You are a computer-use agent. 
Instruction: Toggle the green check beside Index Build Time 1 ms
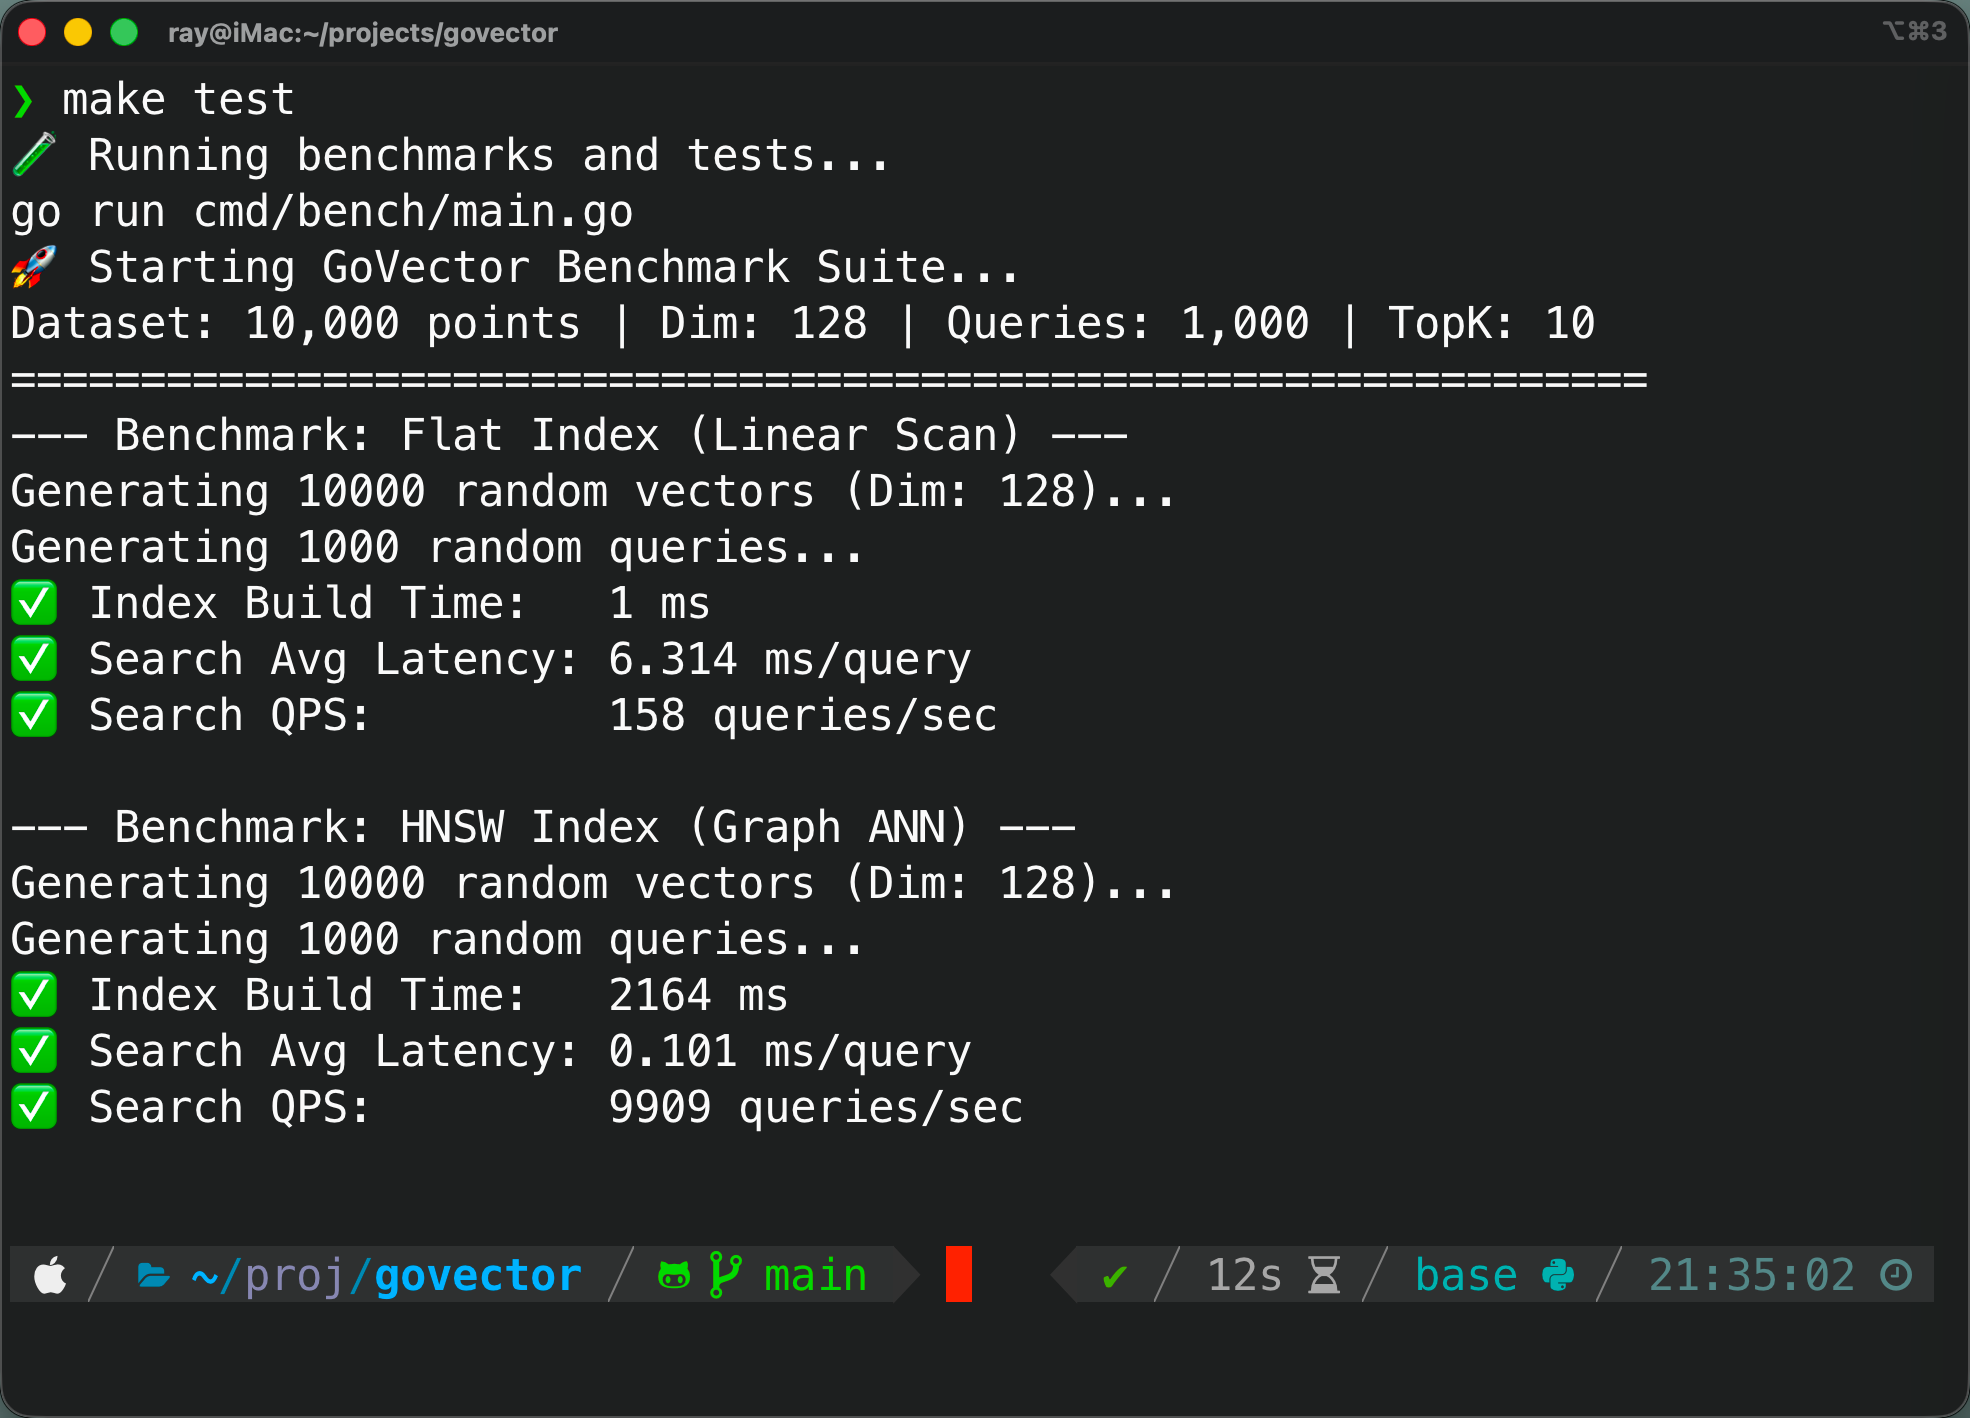click(x=34, y=603)
